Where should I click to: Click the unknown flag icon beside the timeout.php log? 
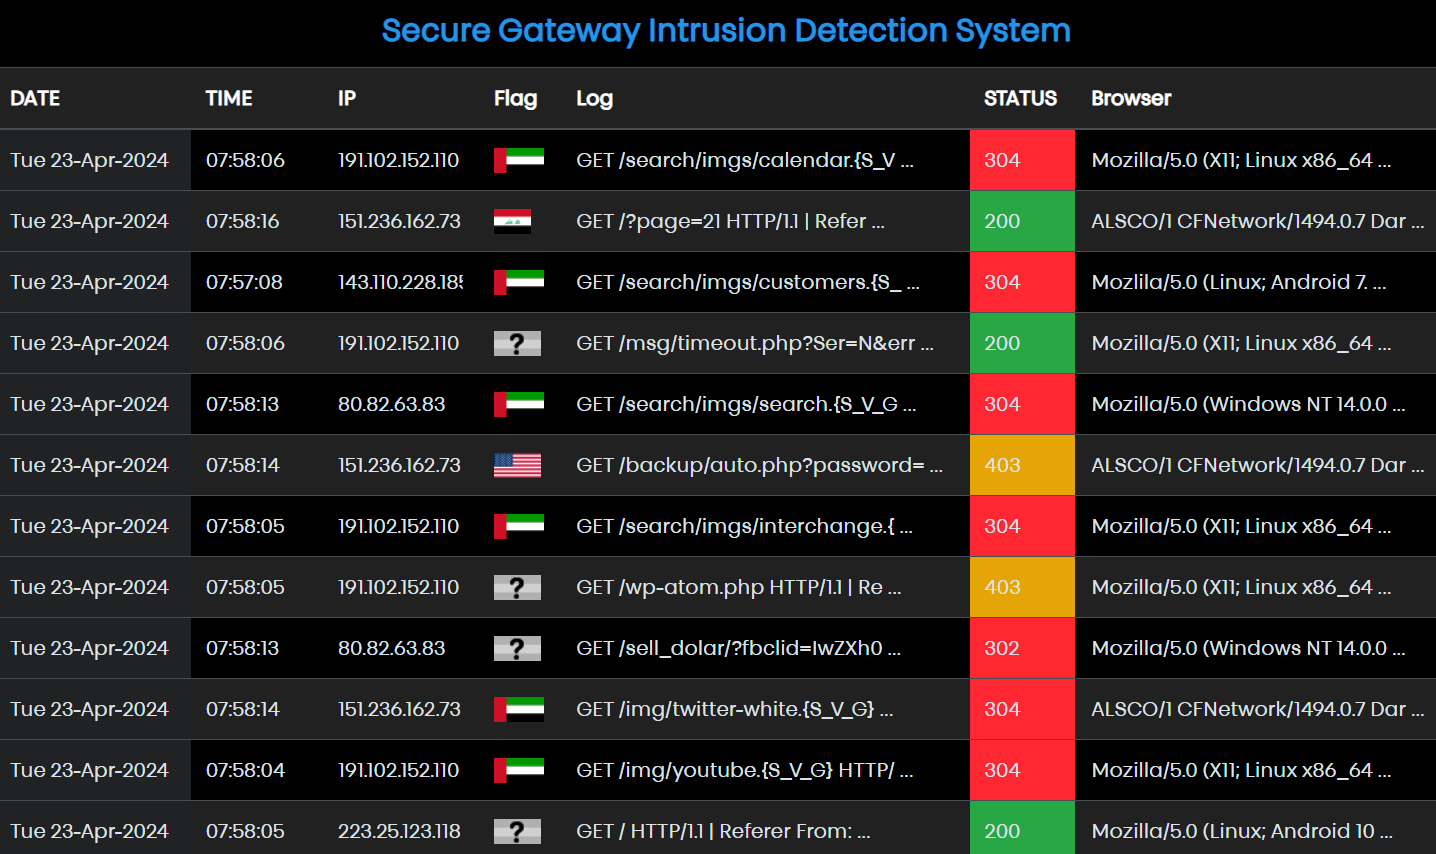[x=517, y=343]
